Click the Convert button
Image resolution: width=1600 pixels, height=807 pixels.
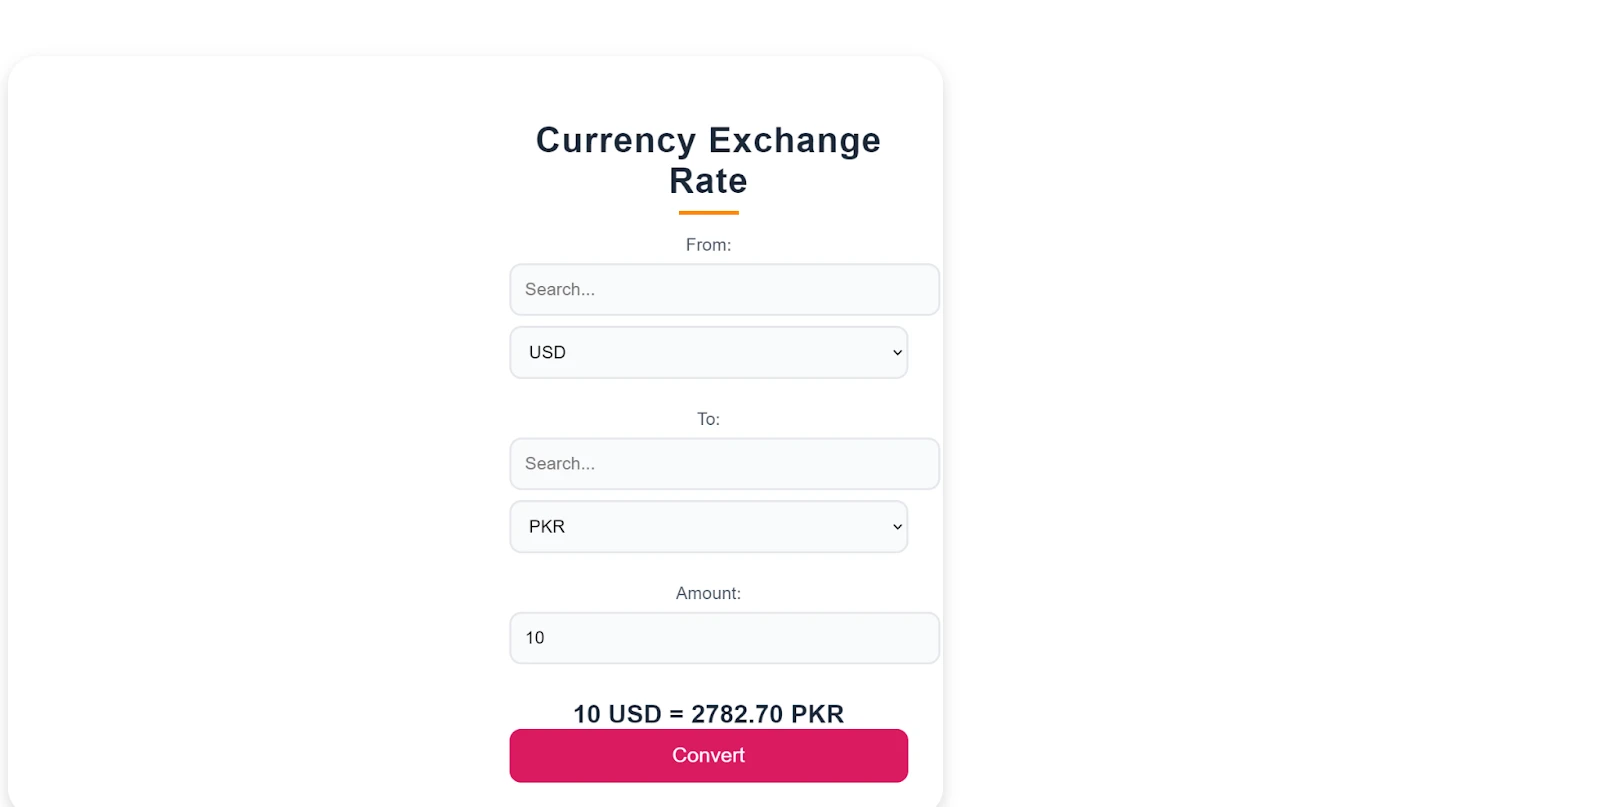(708, 755)
